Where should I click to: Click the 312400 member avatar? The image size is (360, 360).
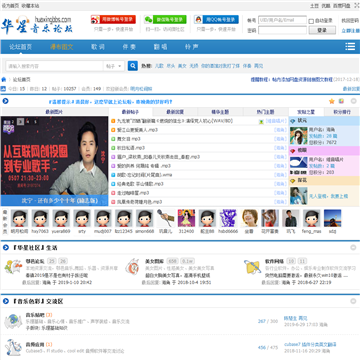(186, 218)
